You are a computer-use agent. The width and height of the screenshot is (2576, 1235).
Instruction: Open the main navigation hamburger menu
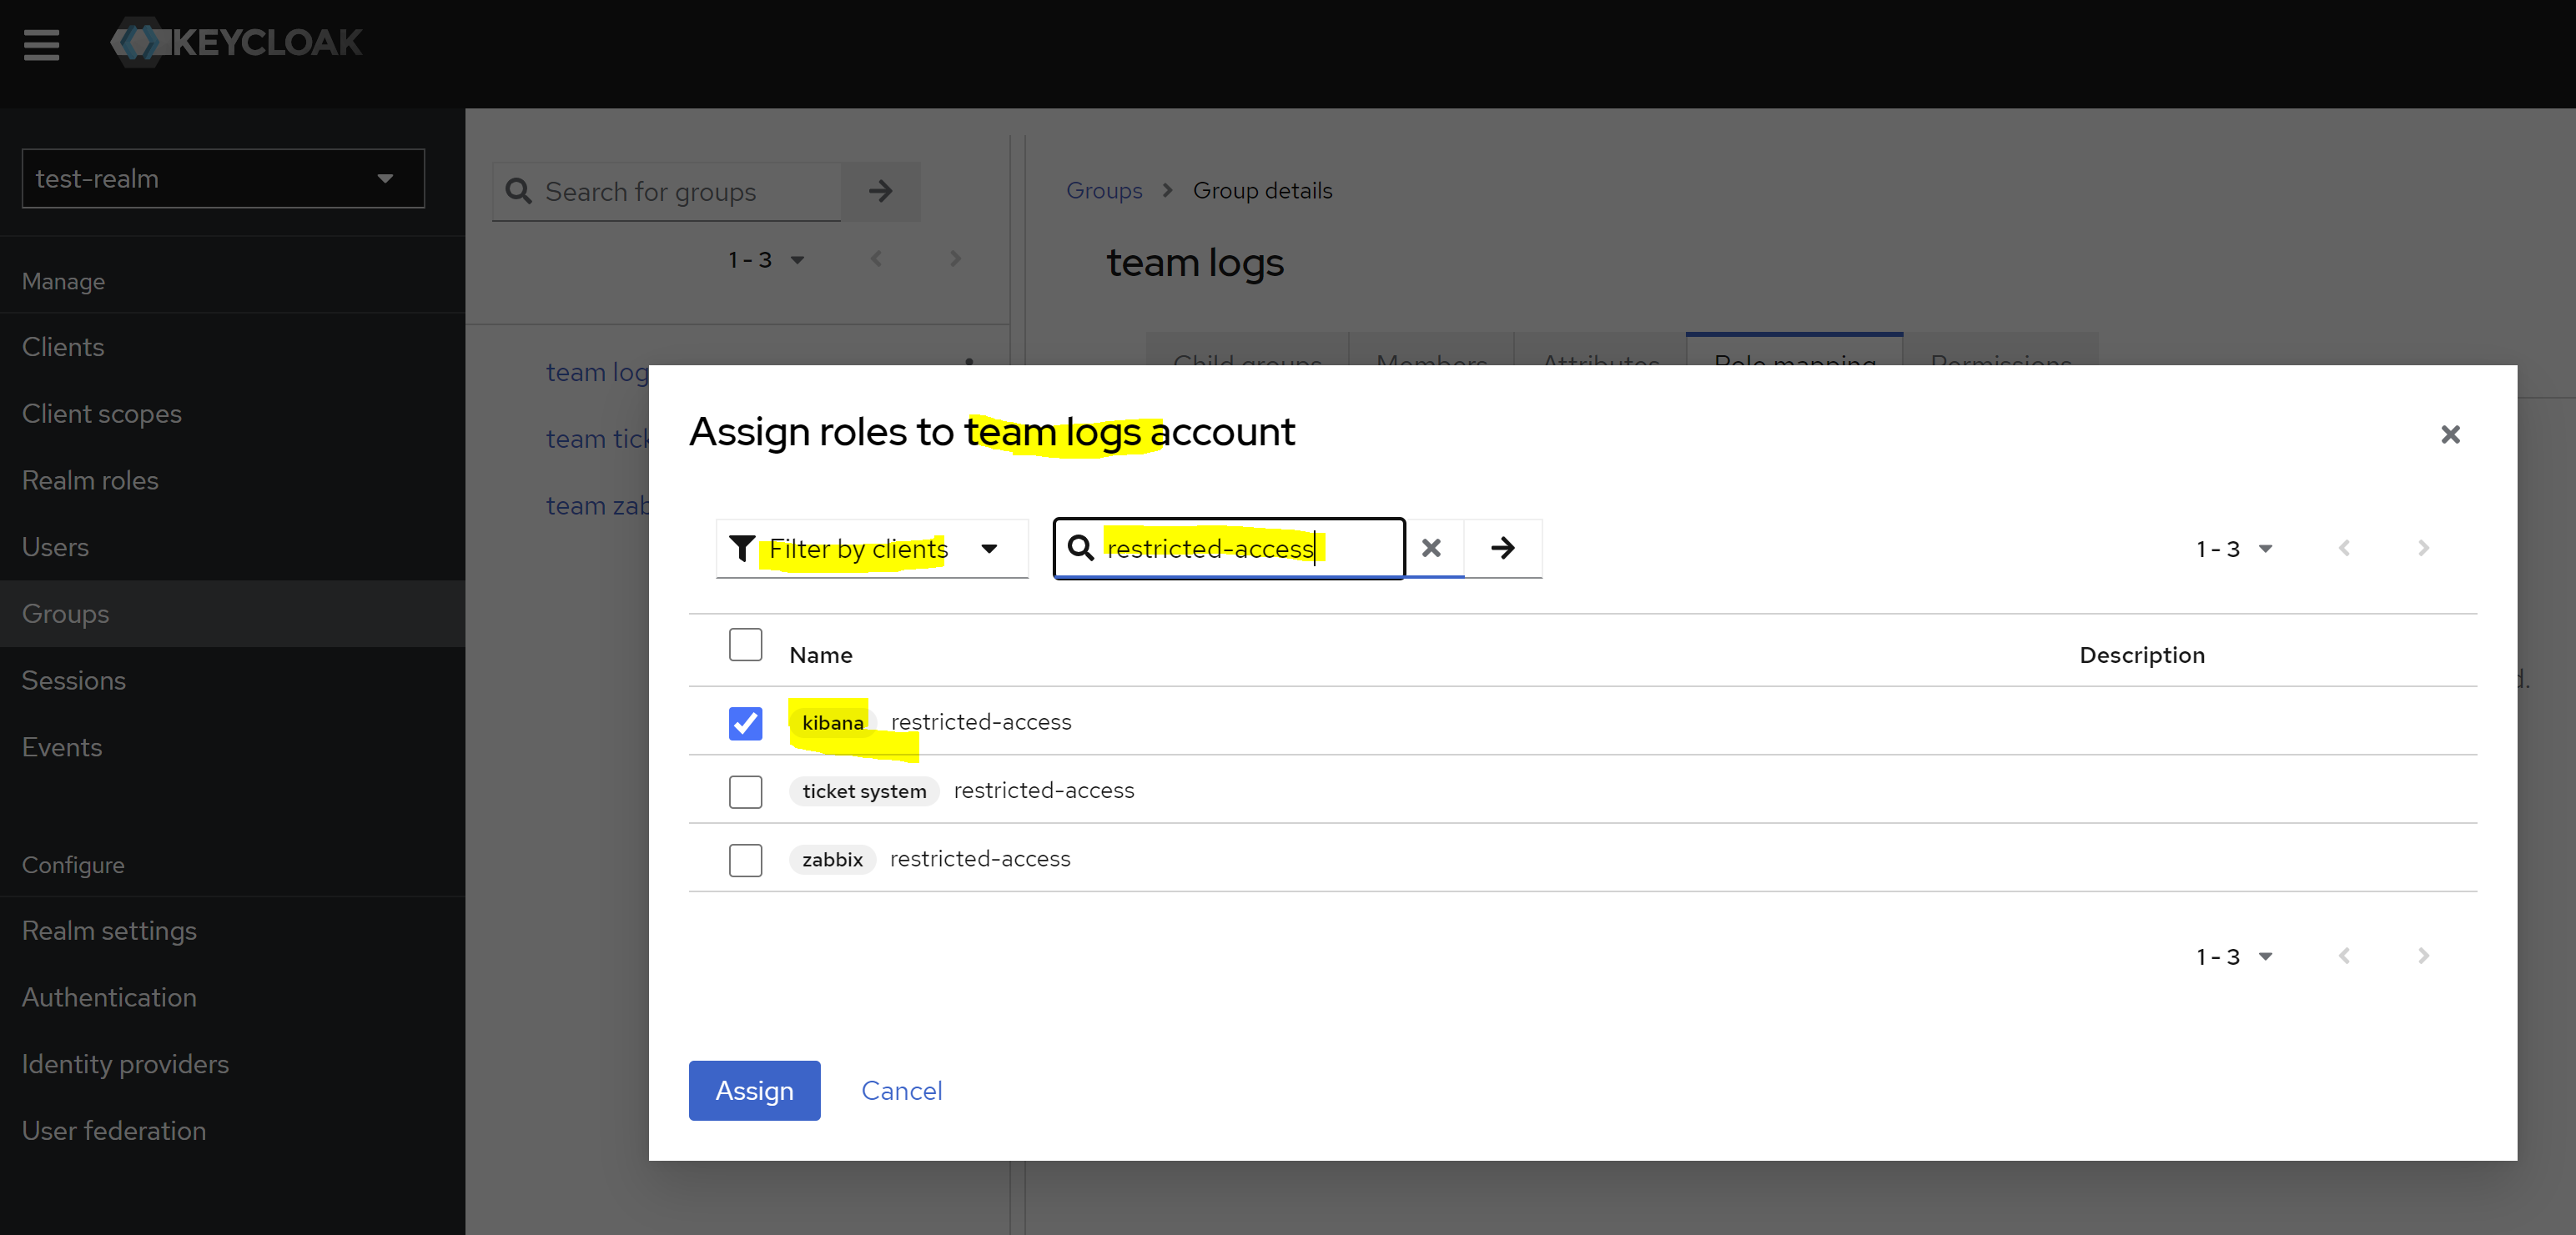click(x=42, y=44)
